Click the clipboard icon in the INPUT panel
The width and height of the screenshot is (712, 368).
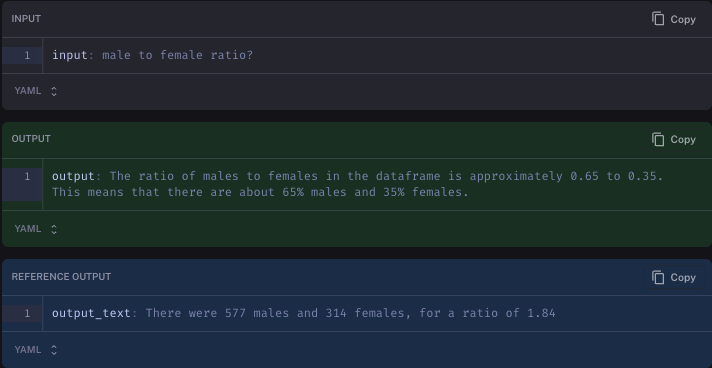[658, 19]
